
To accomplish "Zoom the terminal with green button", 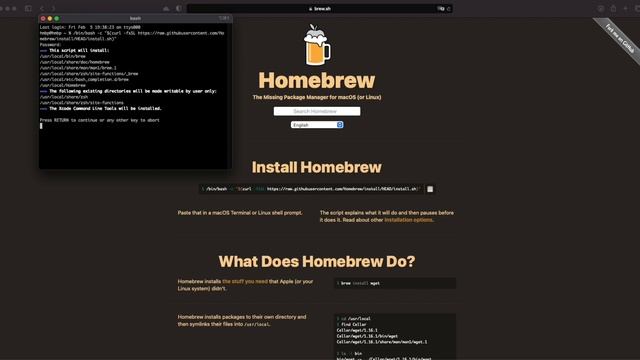I will click(57, 18).
